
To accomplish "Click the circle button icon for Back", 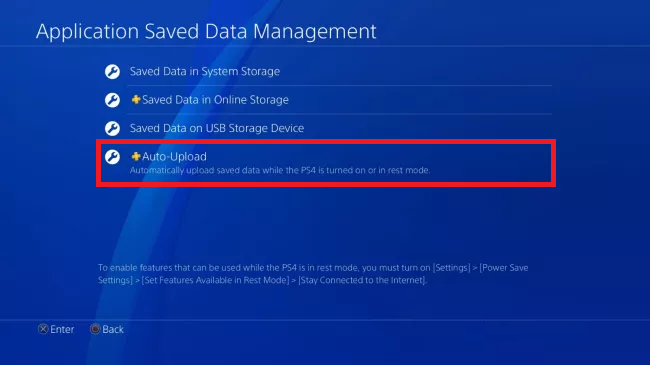I will (x=95, y=329).
